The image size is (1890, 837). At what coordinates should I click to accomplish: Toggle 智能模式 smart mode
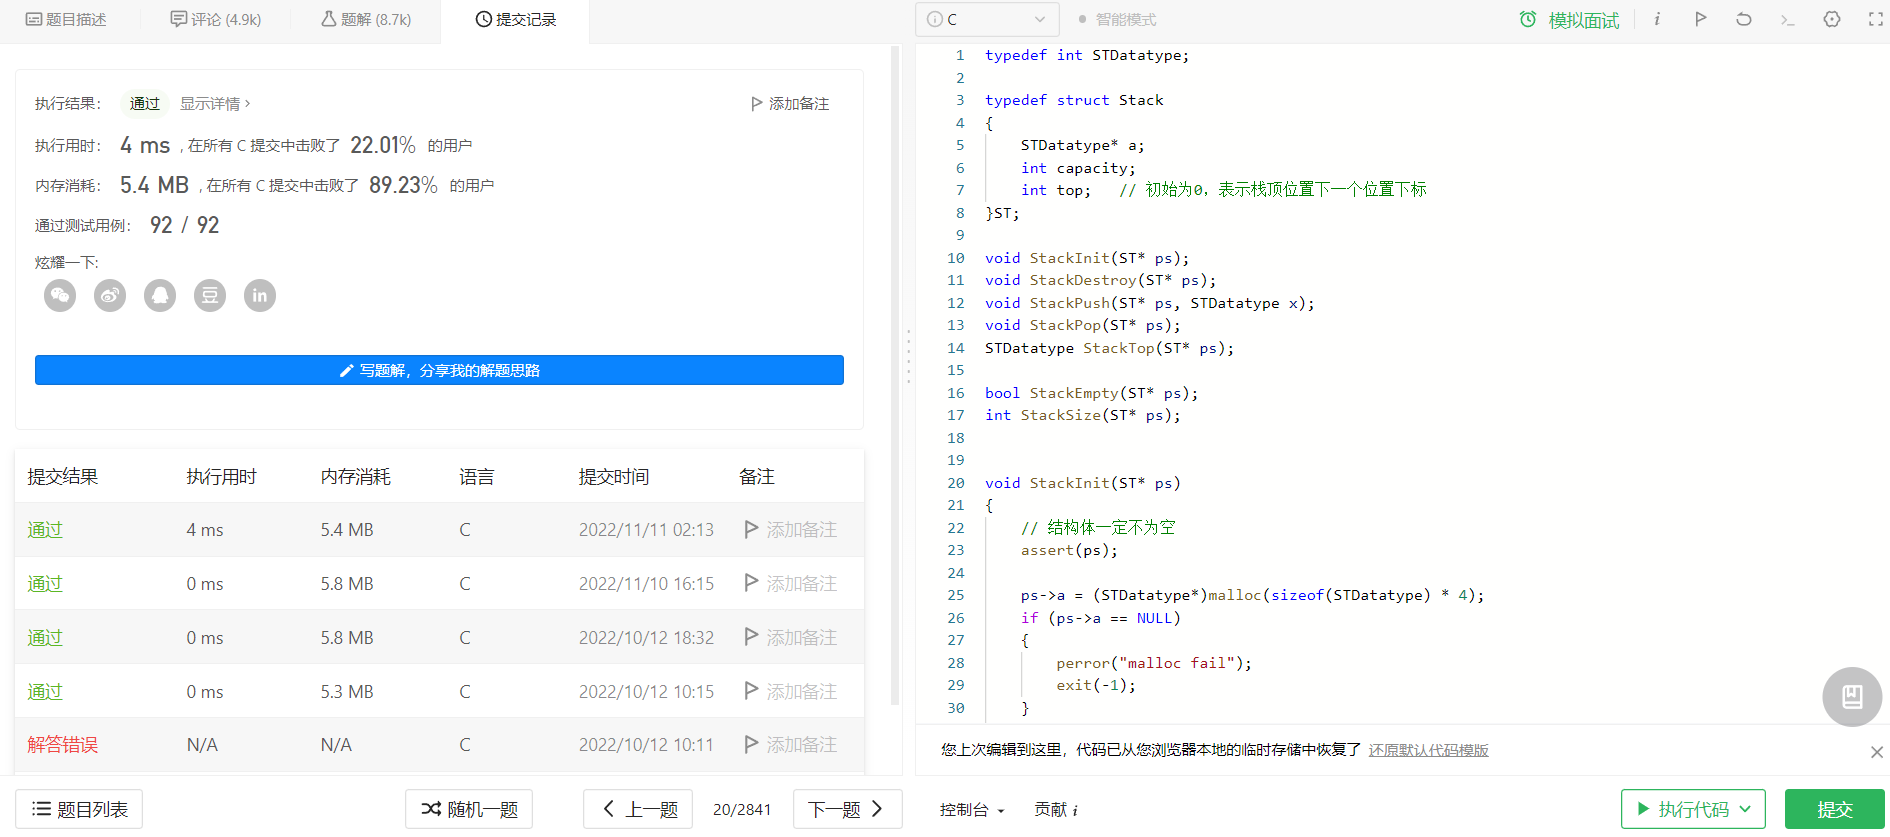coord(1117,19)
